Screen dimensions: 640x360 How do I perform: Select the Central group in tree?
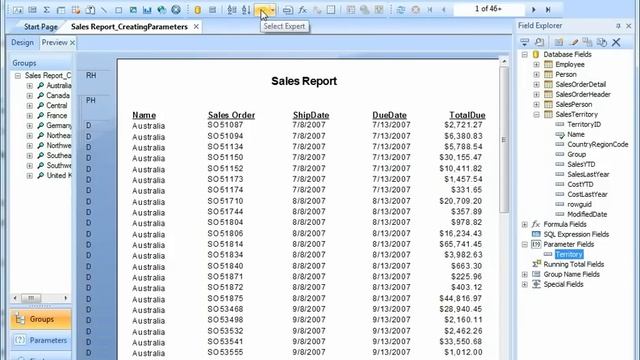point(56,105)
